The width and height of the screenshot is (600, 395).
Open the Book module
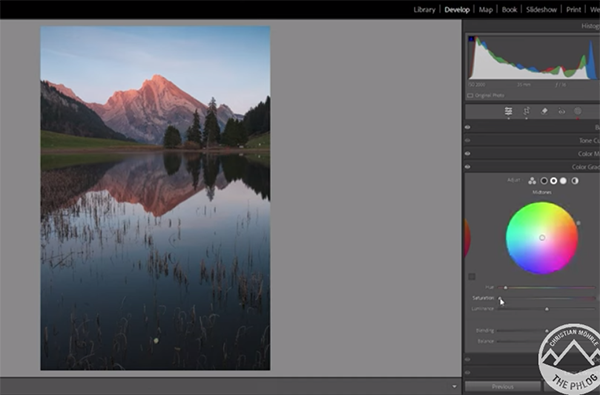click(509, 10)
